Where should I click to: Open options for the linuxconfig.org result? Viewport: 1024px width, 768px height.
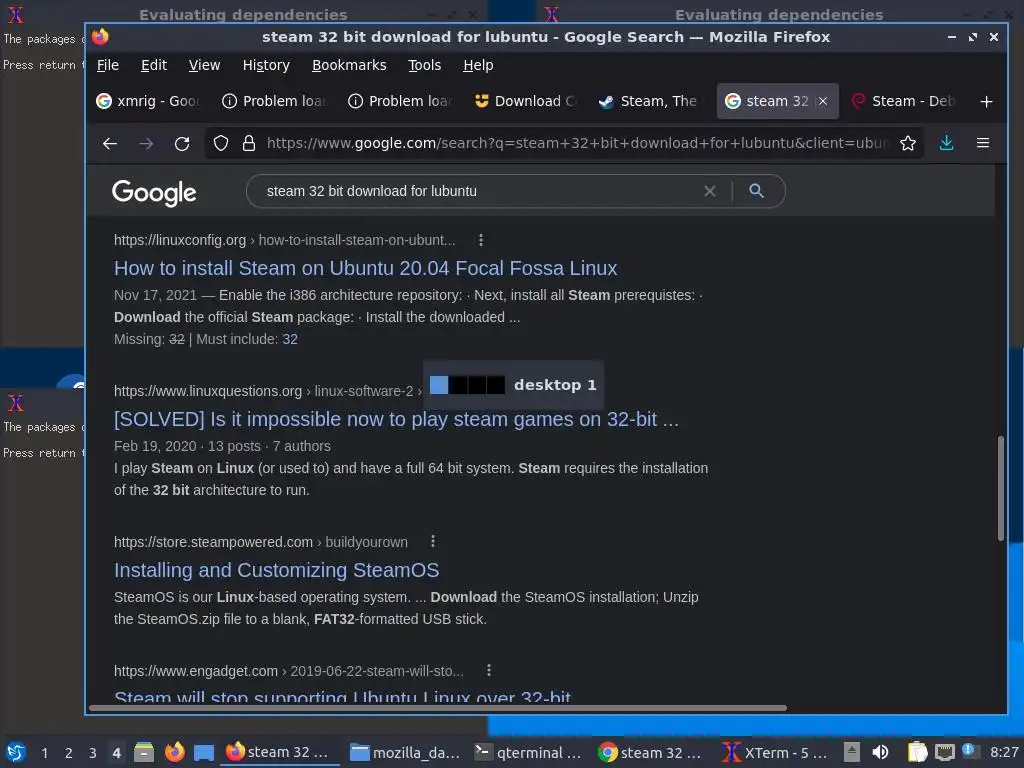(x=481, y=240)
